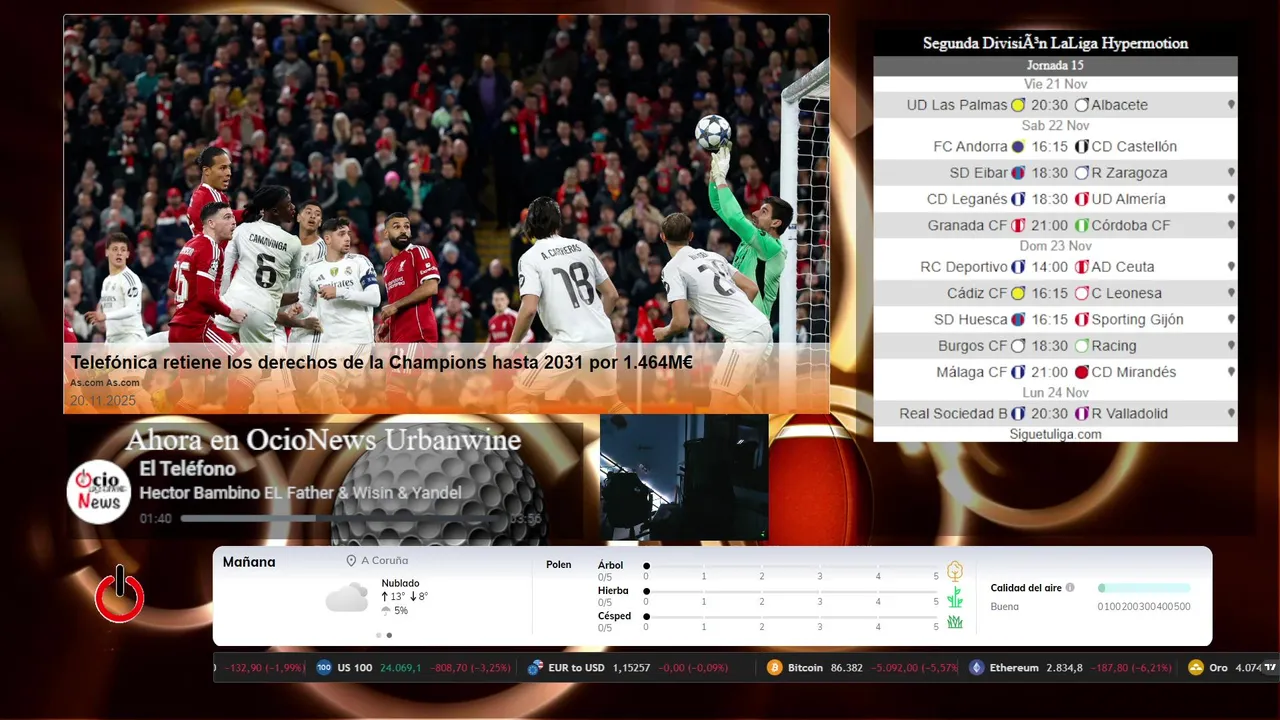Click the Hierba pollen level slider
The width and height of the screenshot is (1280, 720).
[791, 591]
